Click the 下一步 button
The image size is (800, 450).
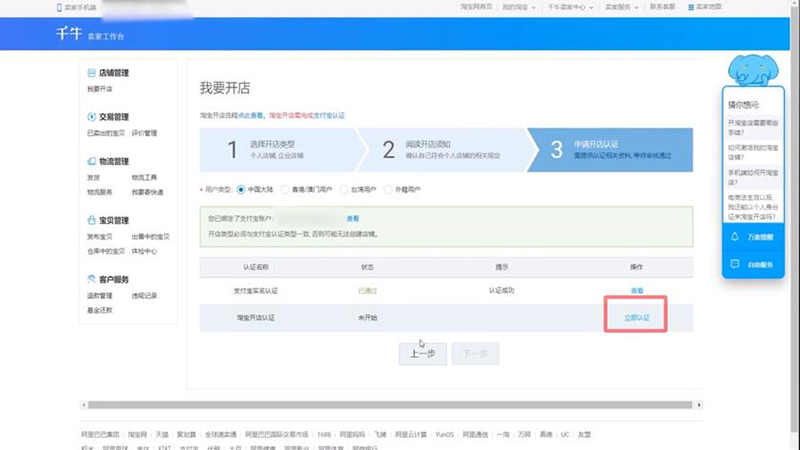[475, 354]
